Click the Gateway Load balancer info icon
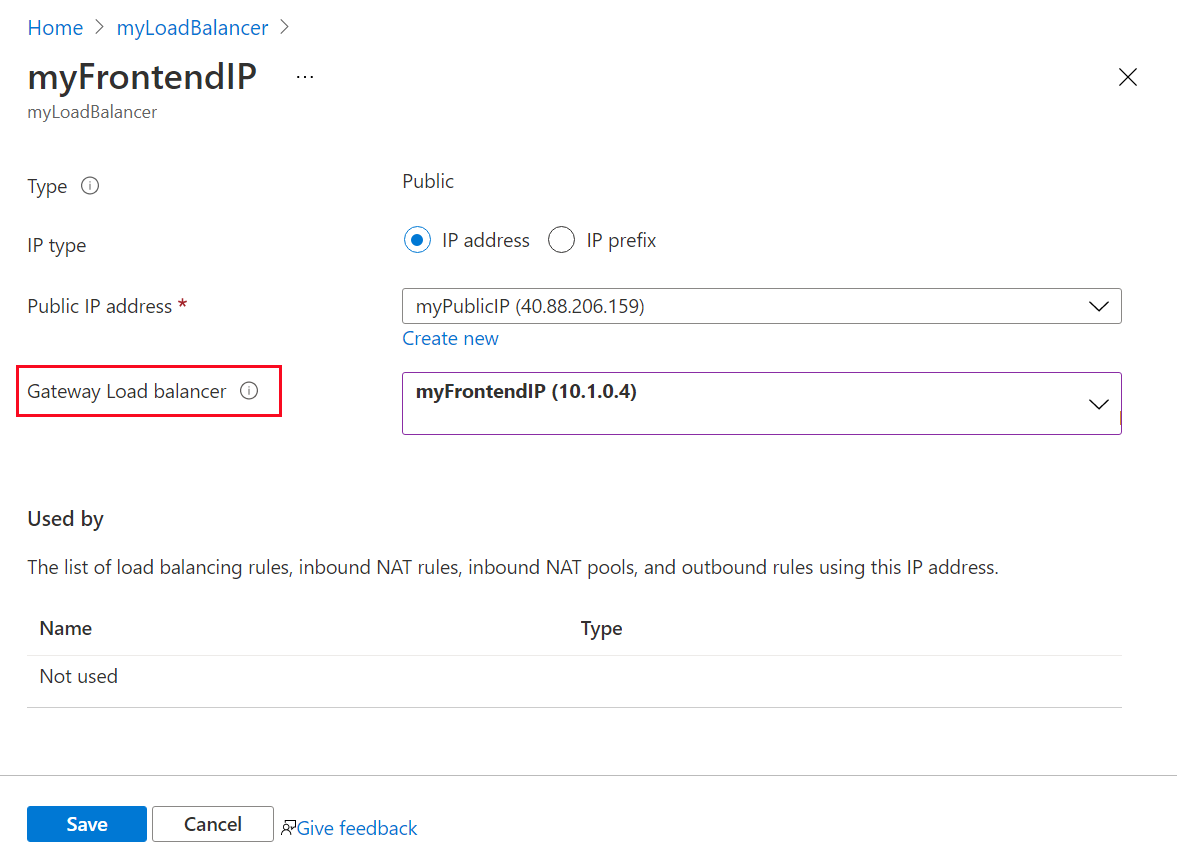This screenshot has width=1177, height=868. coord(249,391)
